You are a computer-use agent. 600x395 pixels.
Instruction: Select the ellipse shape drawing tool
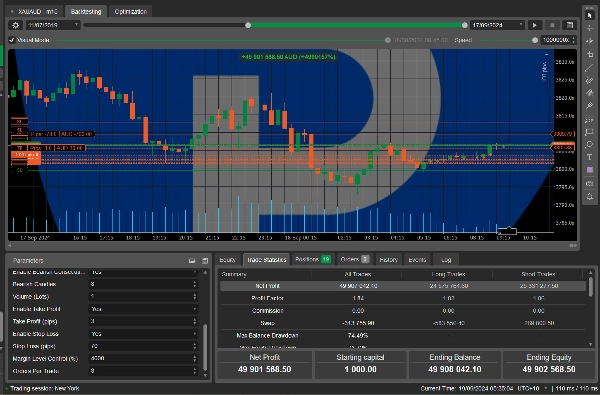pyautogui.click(x=590, y=145)
